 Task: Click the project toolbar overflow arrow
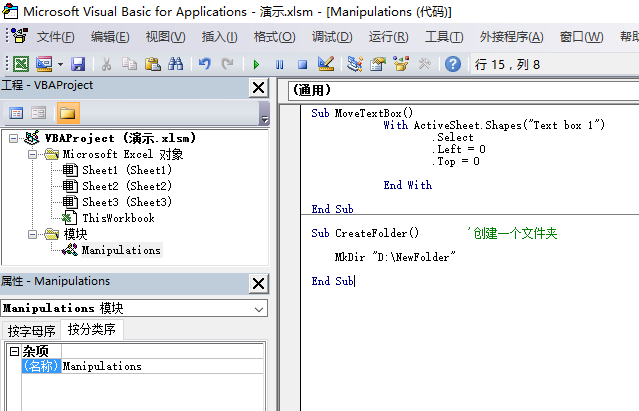point(264,113)
